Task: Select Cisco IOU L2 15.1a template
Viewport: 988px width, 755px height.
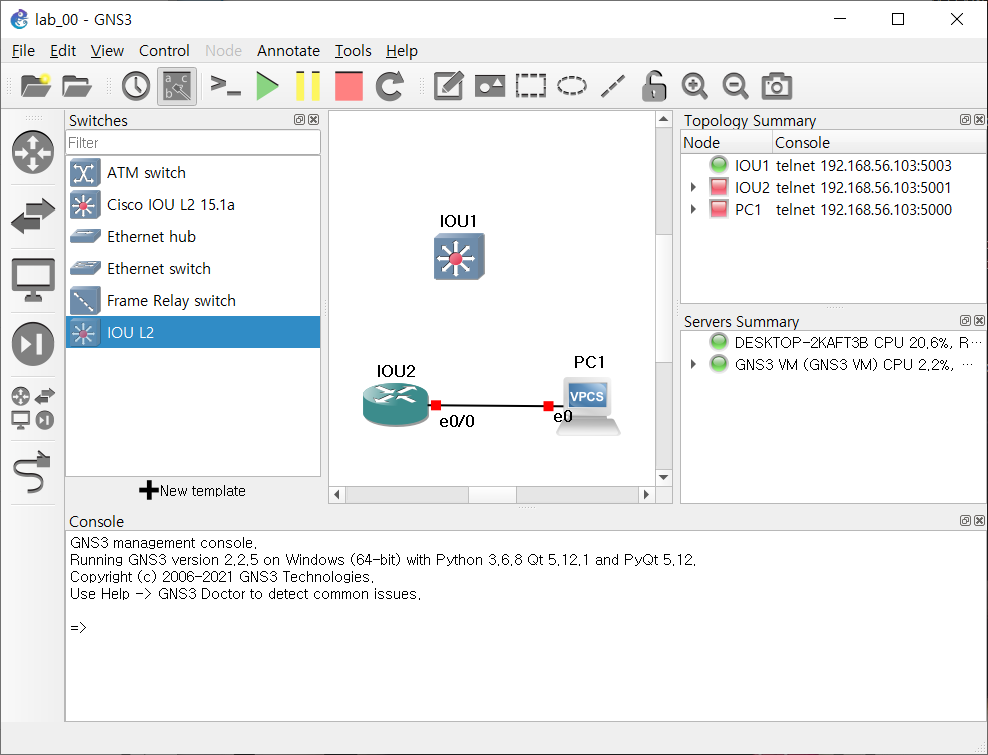Action: click(x=193, y=205)
